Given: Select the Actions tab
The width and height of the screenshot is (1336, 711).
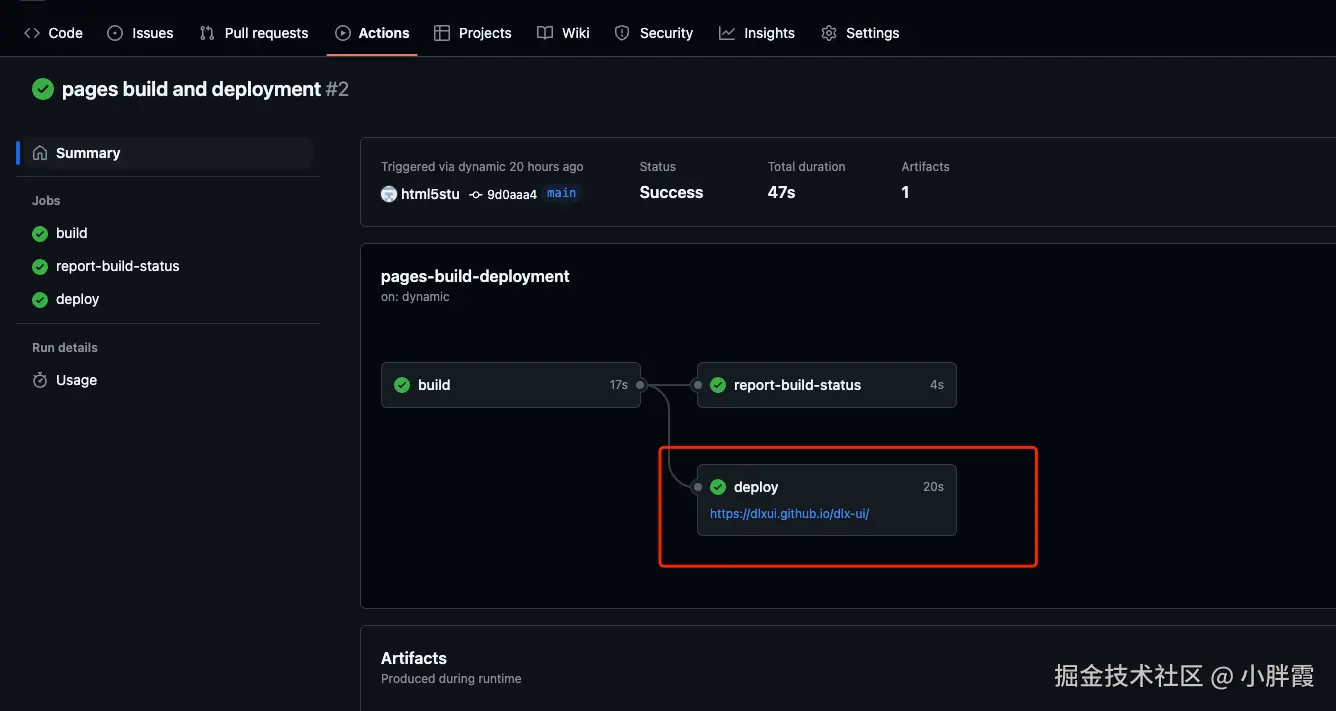Looking at the screenshot, I should [372, 33].
